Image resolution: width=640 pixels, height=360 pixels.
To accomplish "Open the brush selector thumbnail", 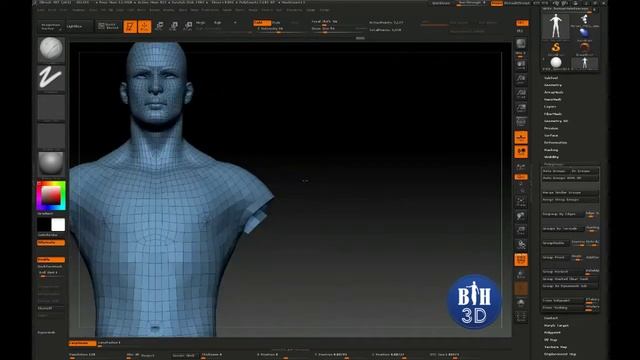I will [51, 49].
